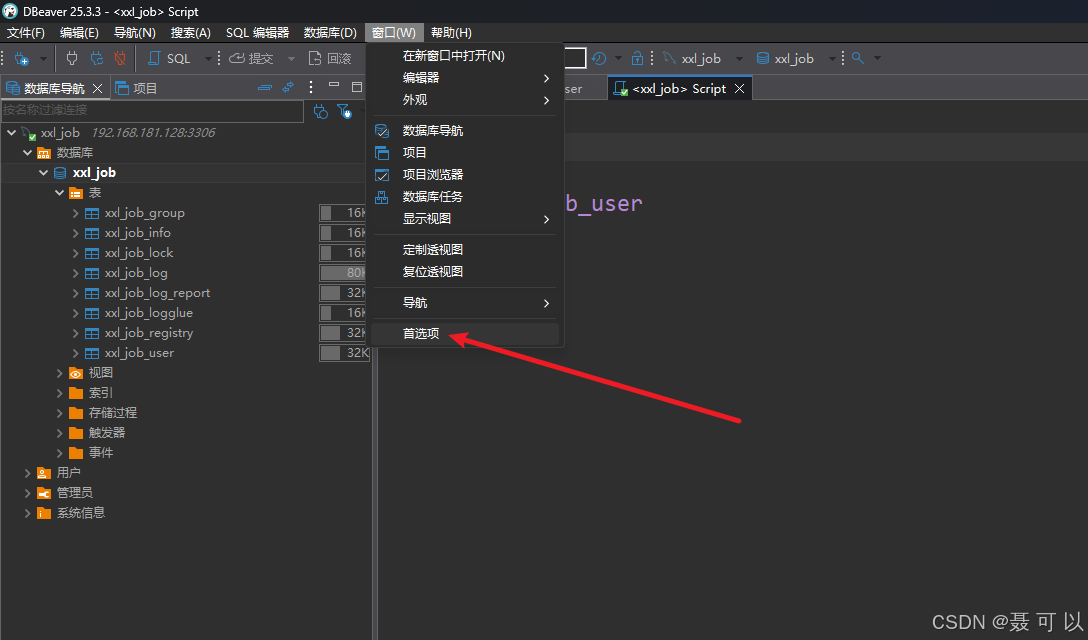This screenshot has height=640, width=1088.
Task: Open the SQL editor button
Action: click(169, 58)
